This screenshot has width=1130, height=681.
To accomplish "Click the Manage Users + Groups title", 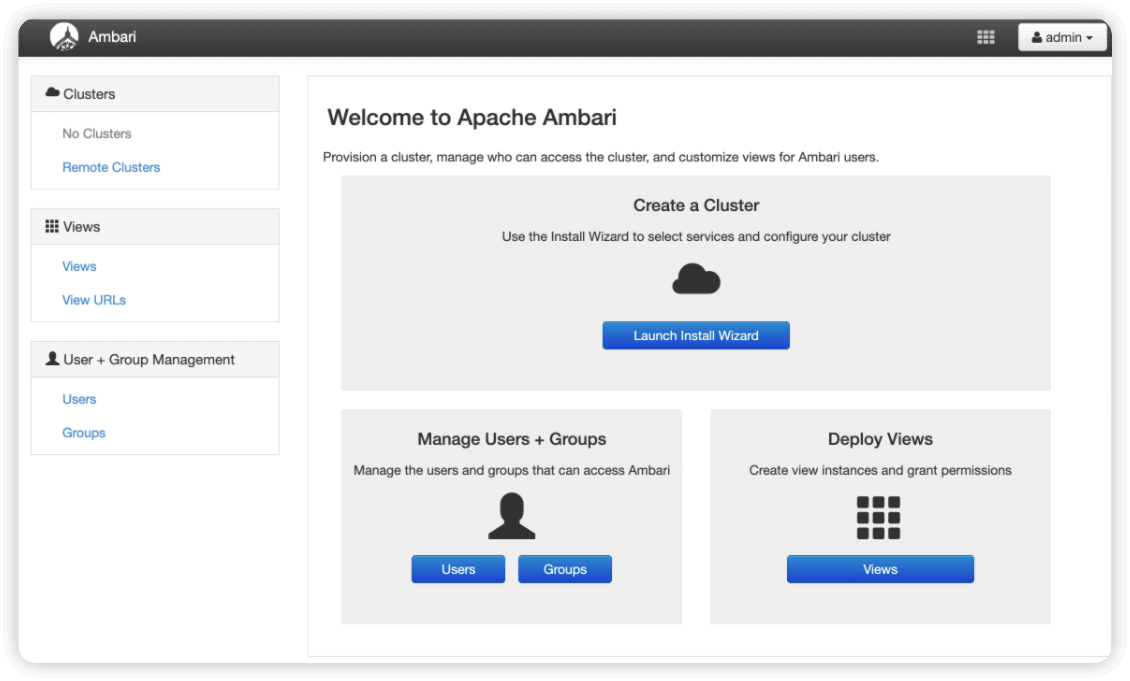I will coord(512,439).
